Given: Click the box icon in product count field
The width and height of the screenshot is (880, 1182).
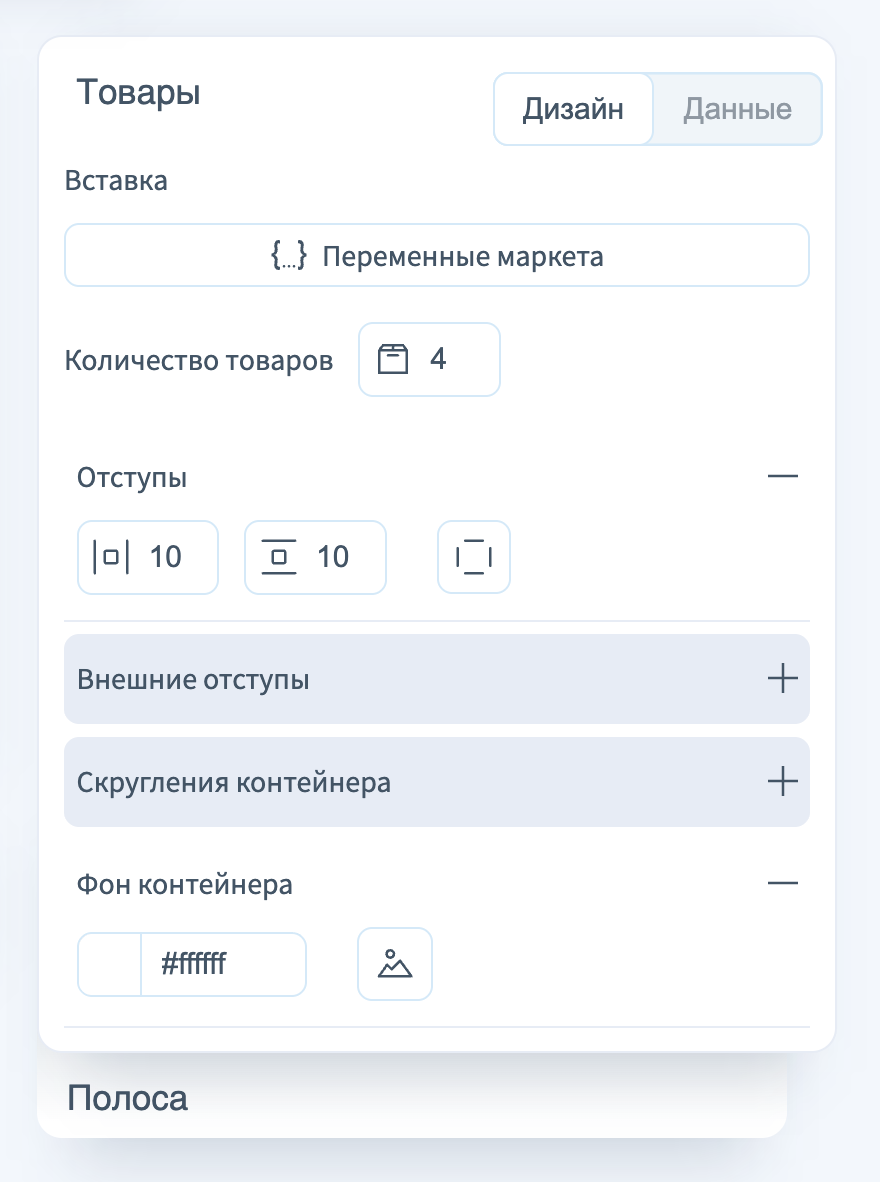Looking at the screenshot, I should pyautogui.click(x=394, y=359).
